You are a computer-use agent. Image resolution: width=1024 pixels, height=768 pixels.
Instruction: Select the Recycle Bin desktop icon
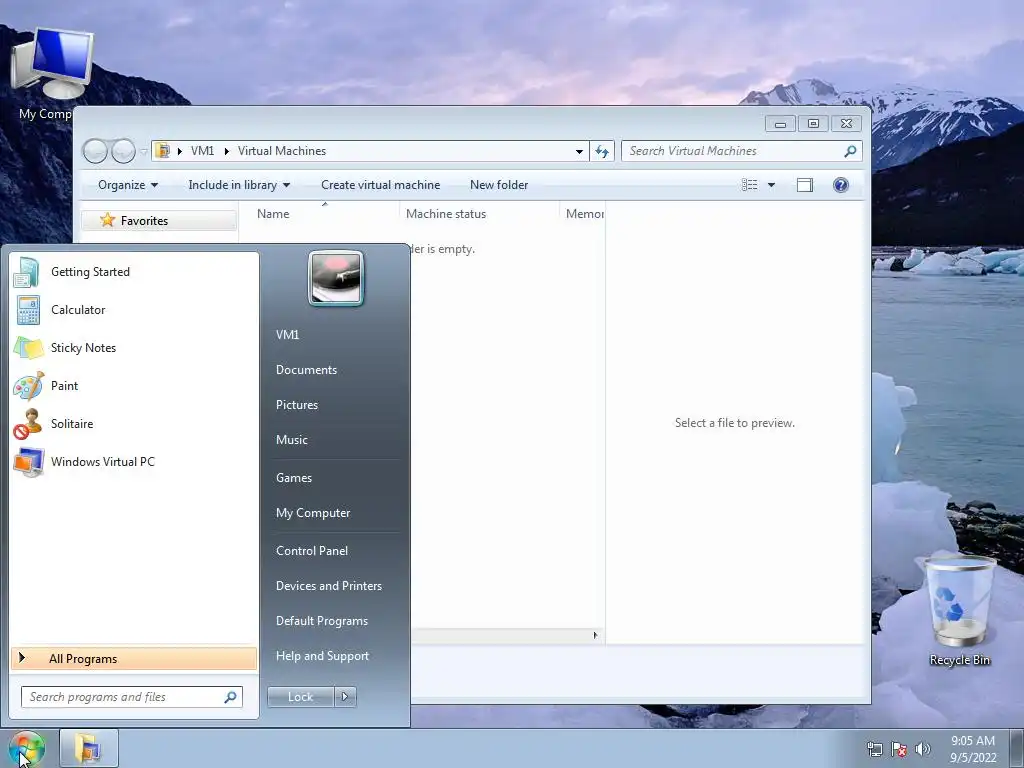[959, 611]
